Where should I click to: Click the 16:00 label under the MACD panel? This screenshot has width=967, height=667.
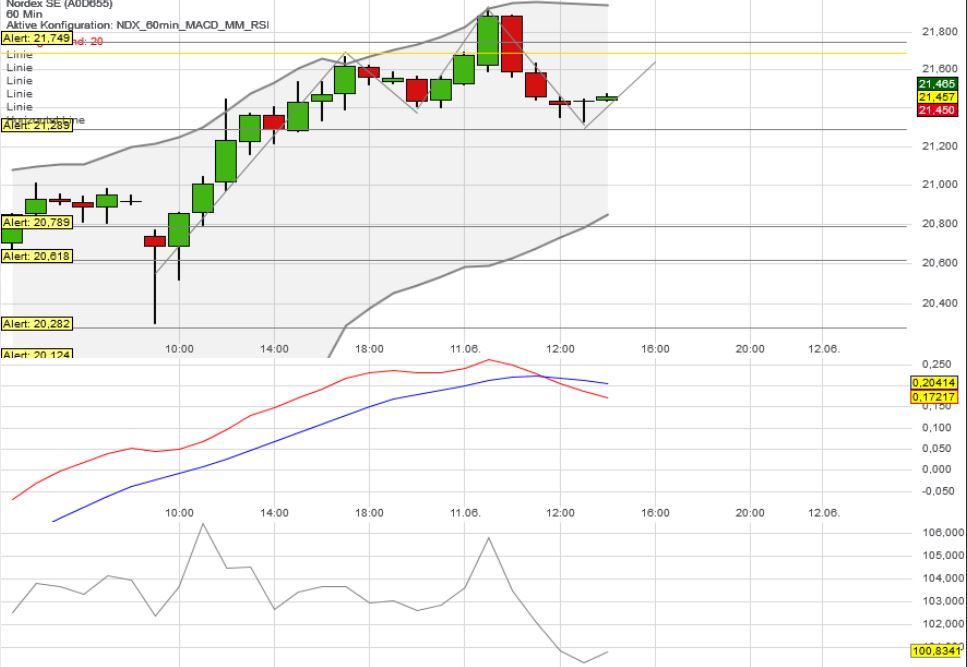coord(655,513)
